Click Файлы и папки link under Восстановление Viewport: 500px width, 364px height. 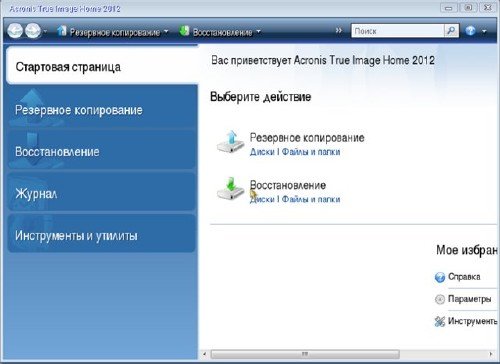[311, 199]
